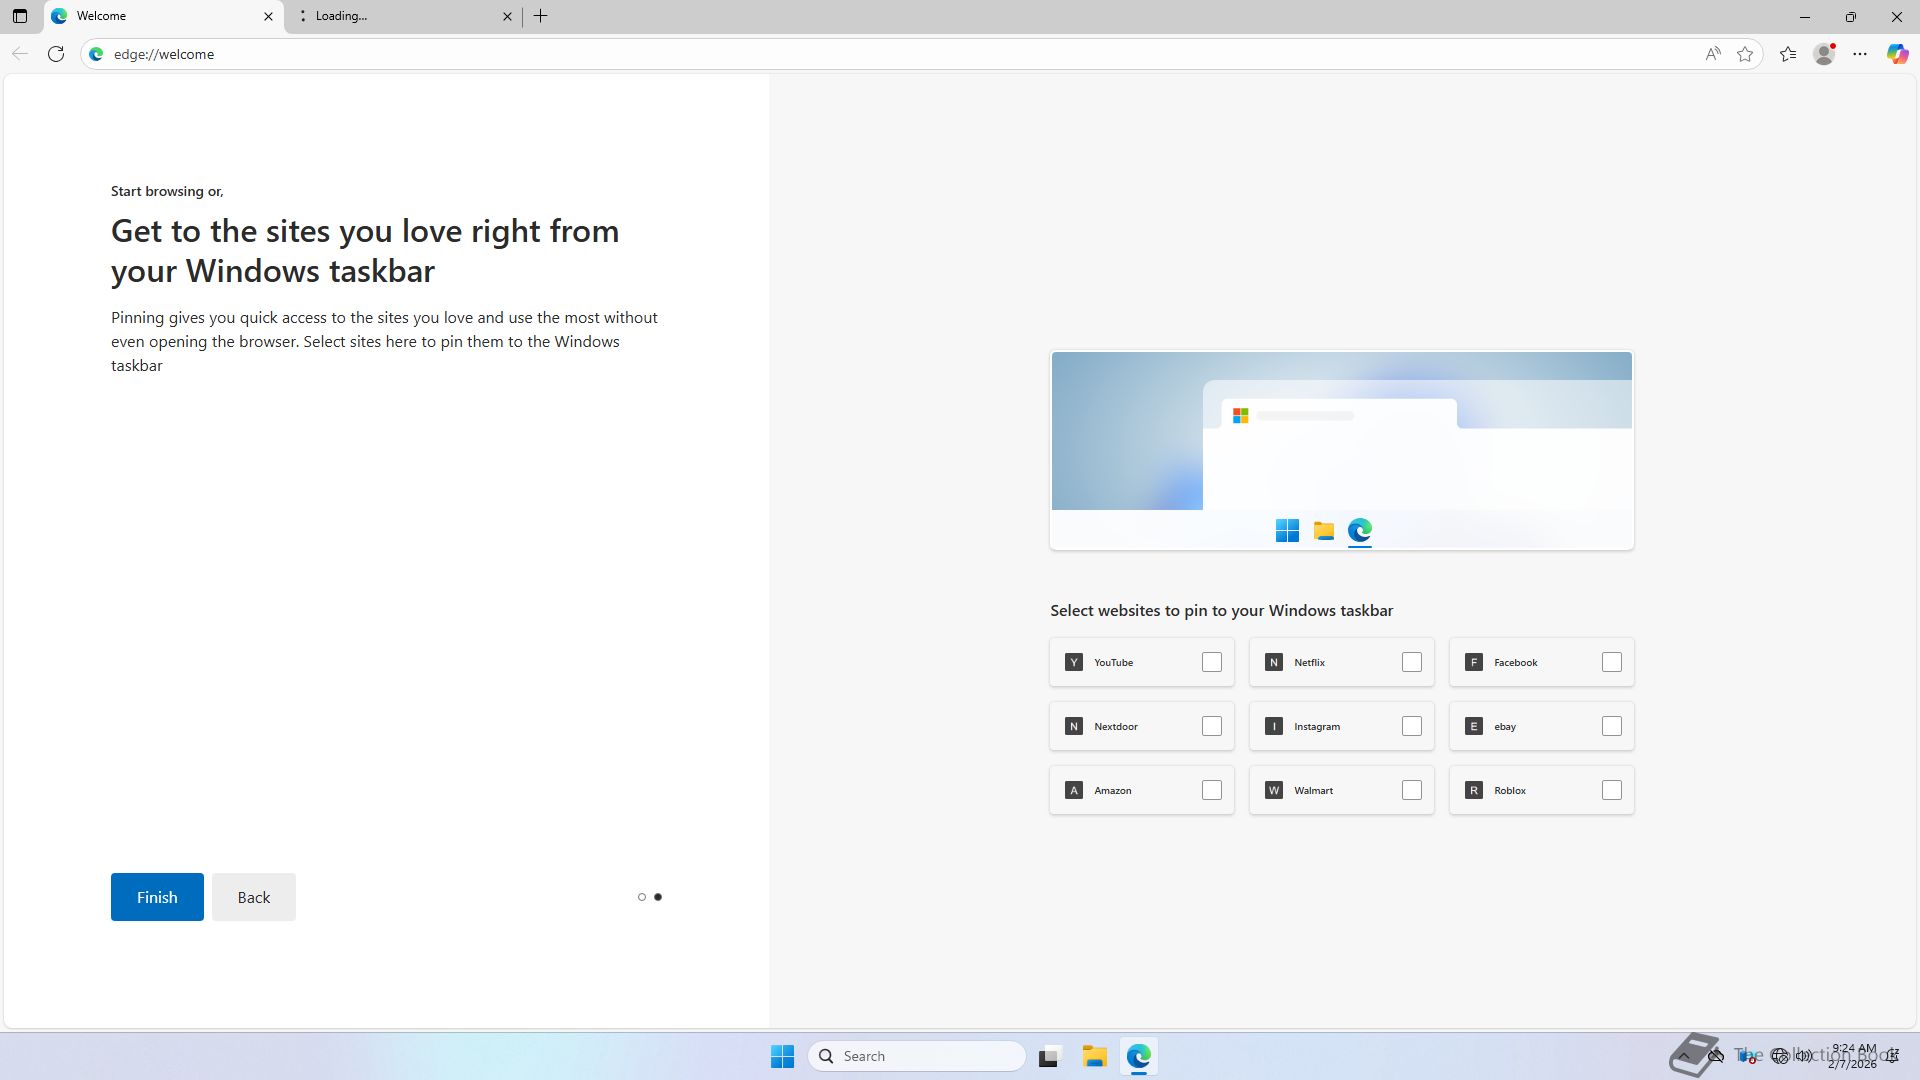Check the YouTube pin checkbox
The image size is (1920, 1080).
[x=1211, y=662]
